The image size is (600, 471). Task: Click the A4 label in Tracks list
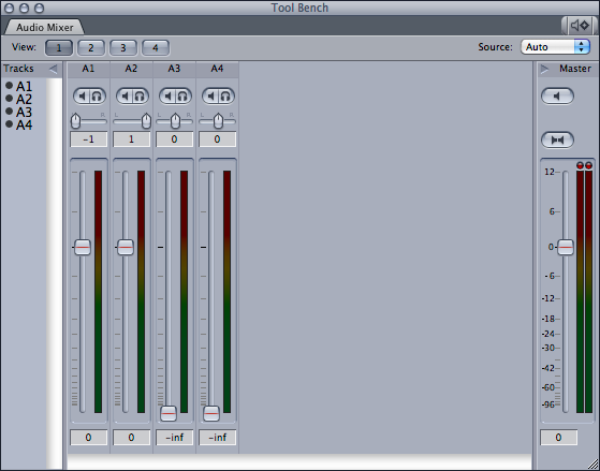pos(24,125)
